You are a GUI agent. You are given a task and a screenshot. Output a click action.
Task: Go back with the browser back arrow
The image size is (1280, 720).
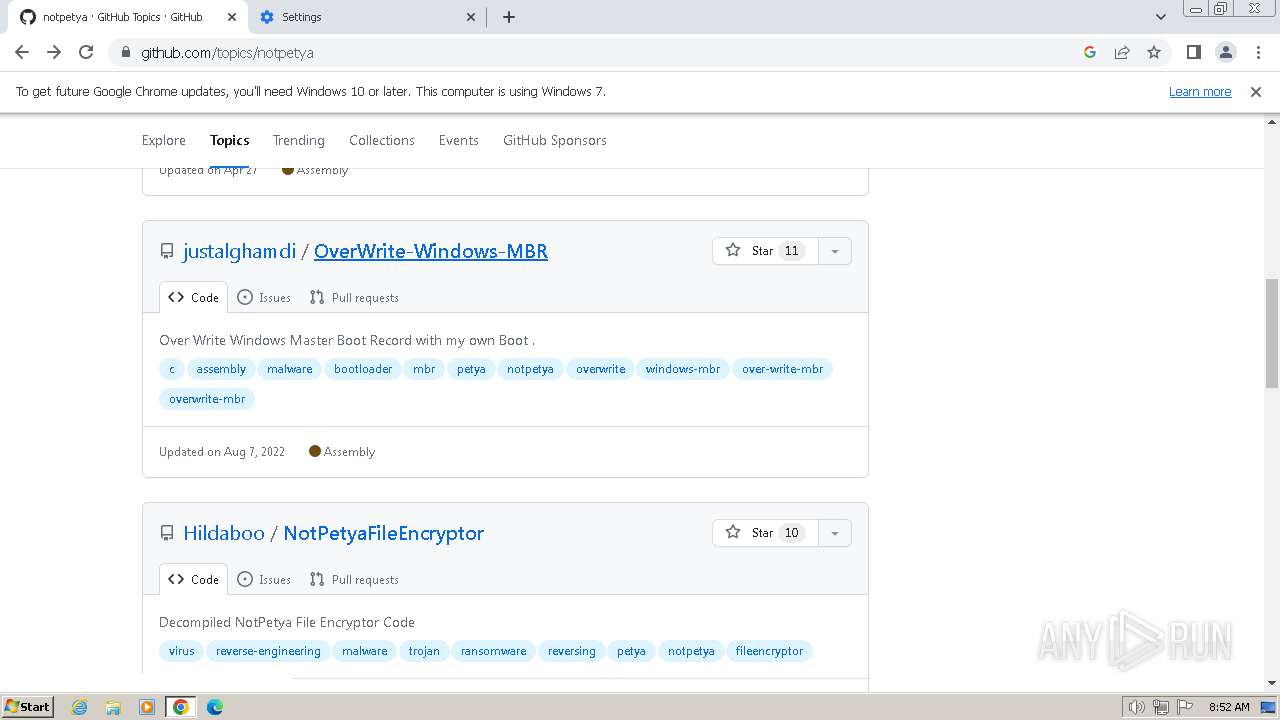click(22, 52)
